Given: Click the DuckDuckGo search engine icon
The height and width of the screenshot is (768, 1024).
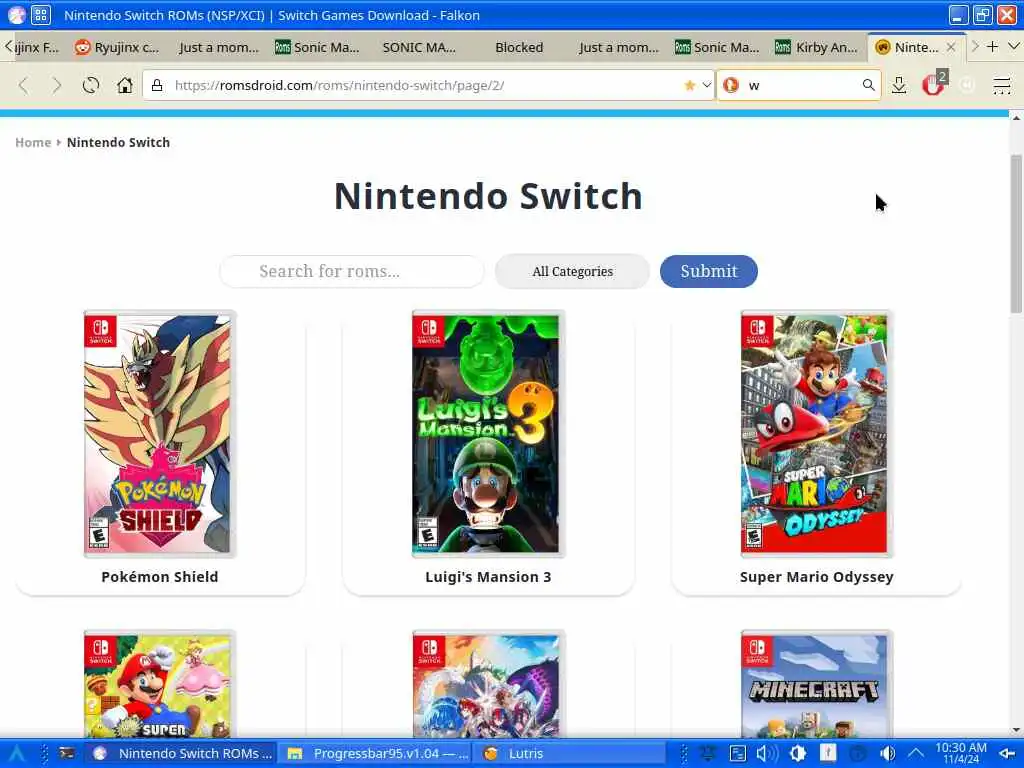Looking at the screenshot, I should click(731, 85).
